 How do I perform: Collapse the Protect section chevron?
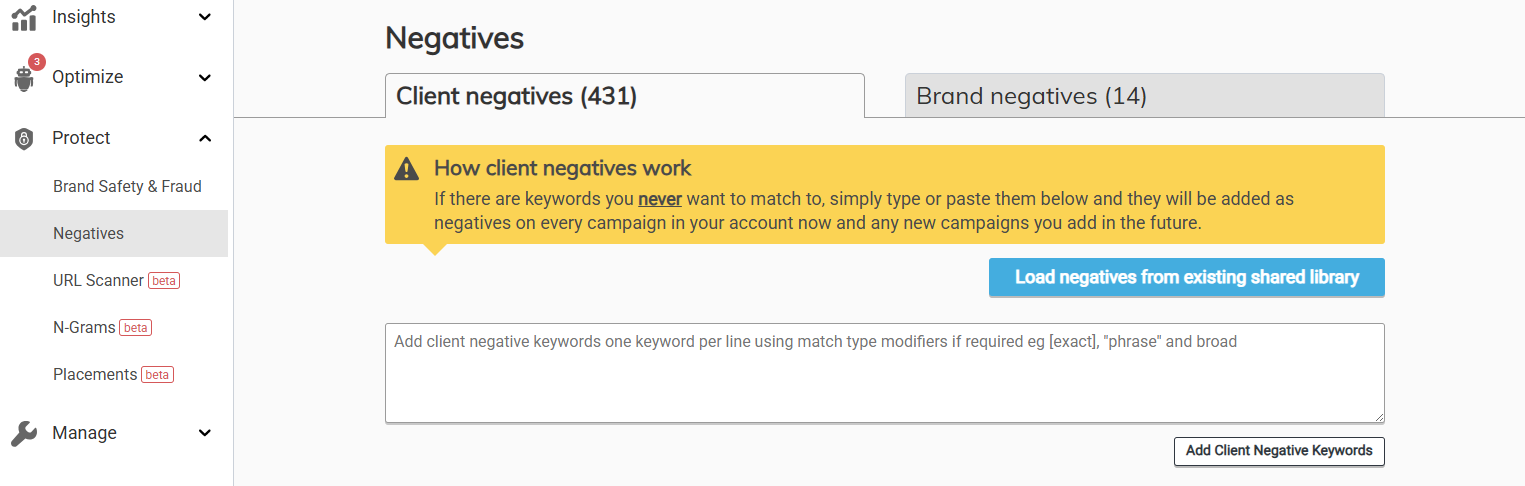[x=205, y=138]
